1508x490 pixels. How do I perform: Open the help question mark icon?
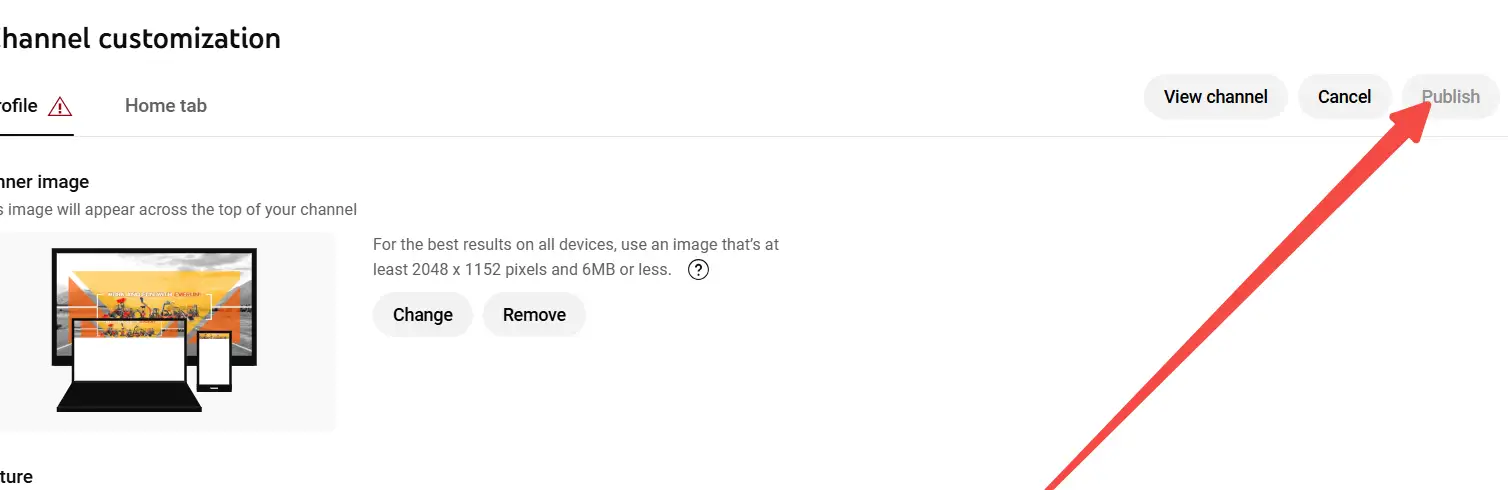[699, 269]
